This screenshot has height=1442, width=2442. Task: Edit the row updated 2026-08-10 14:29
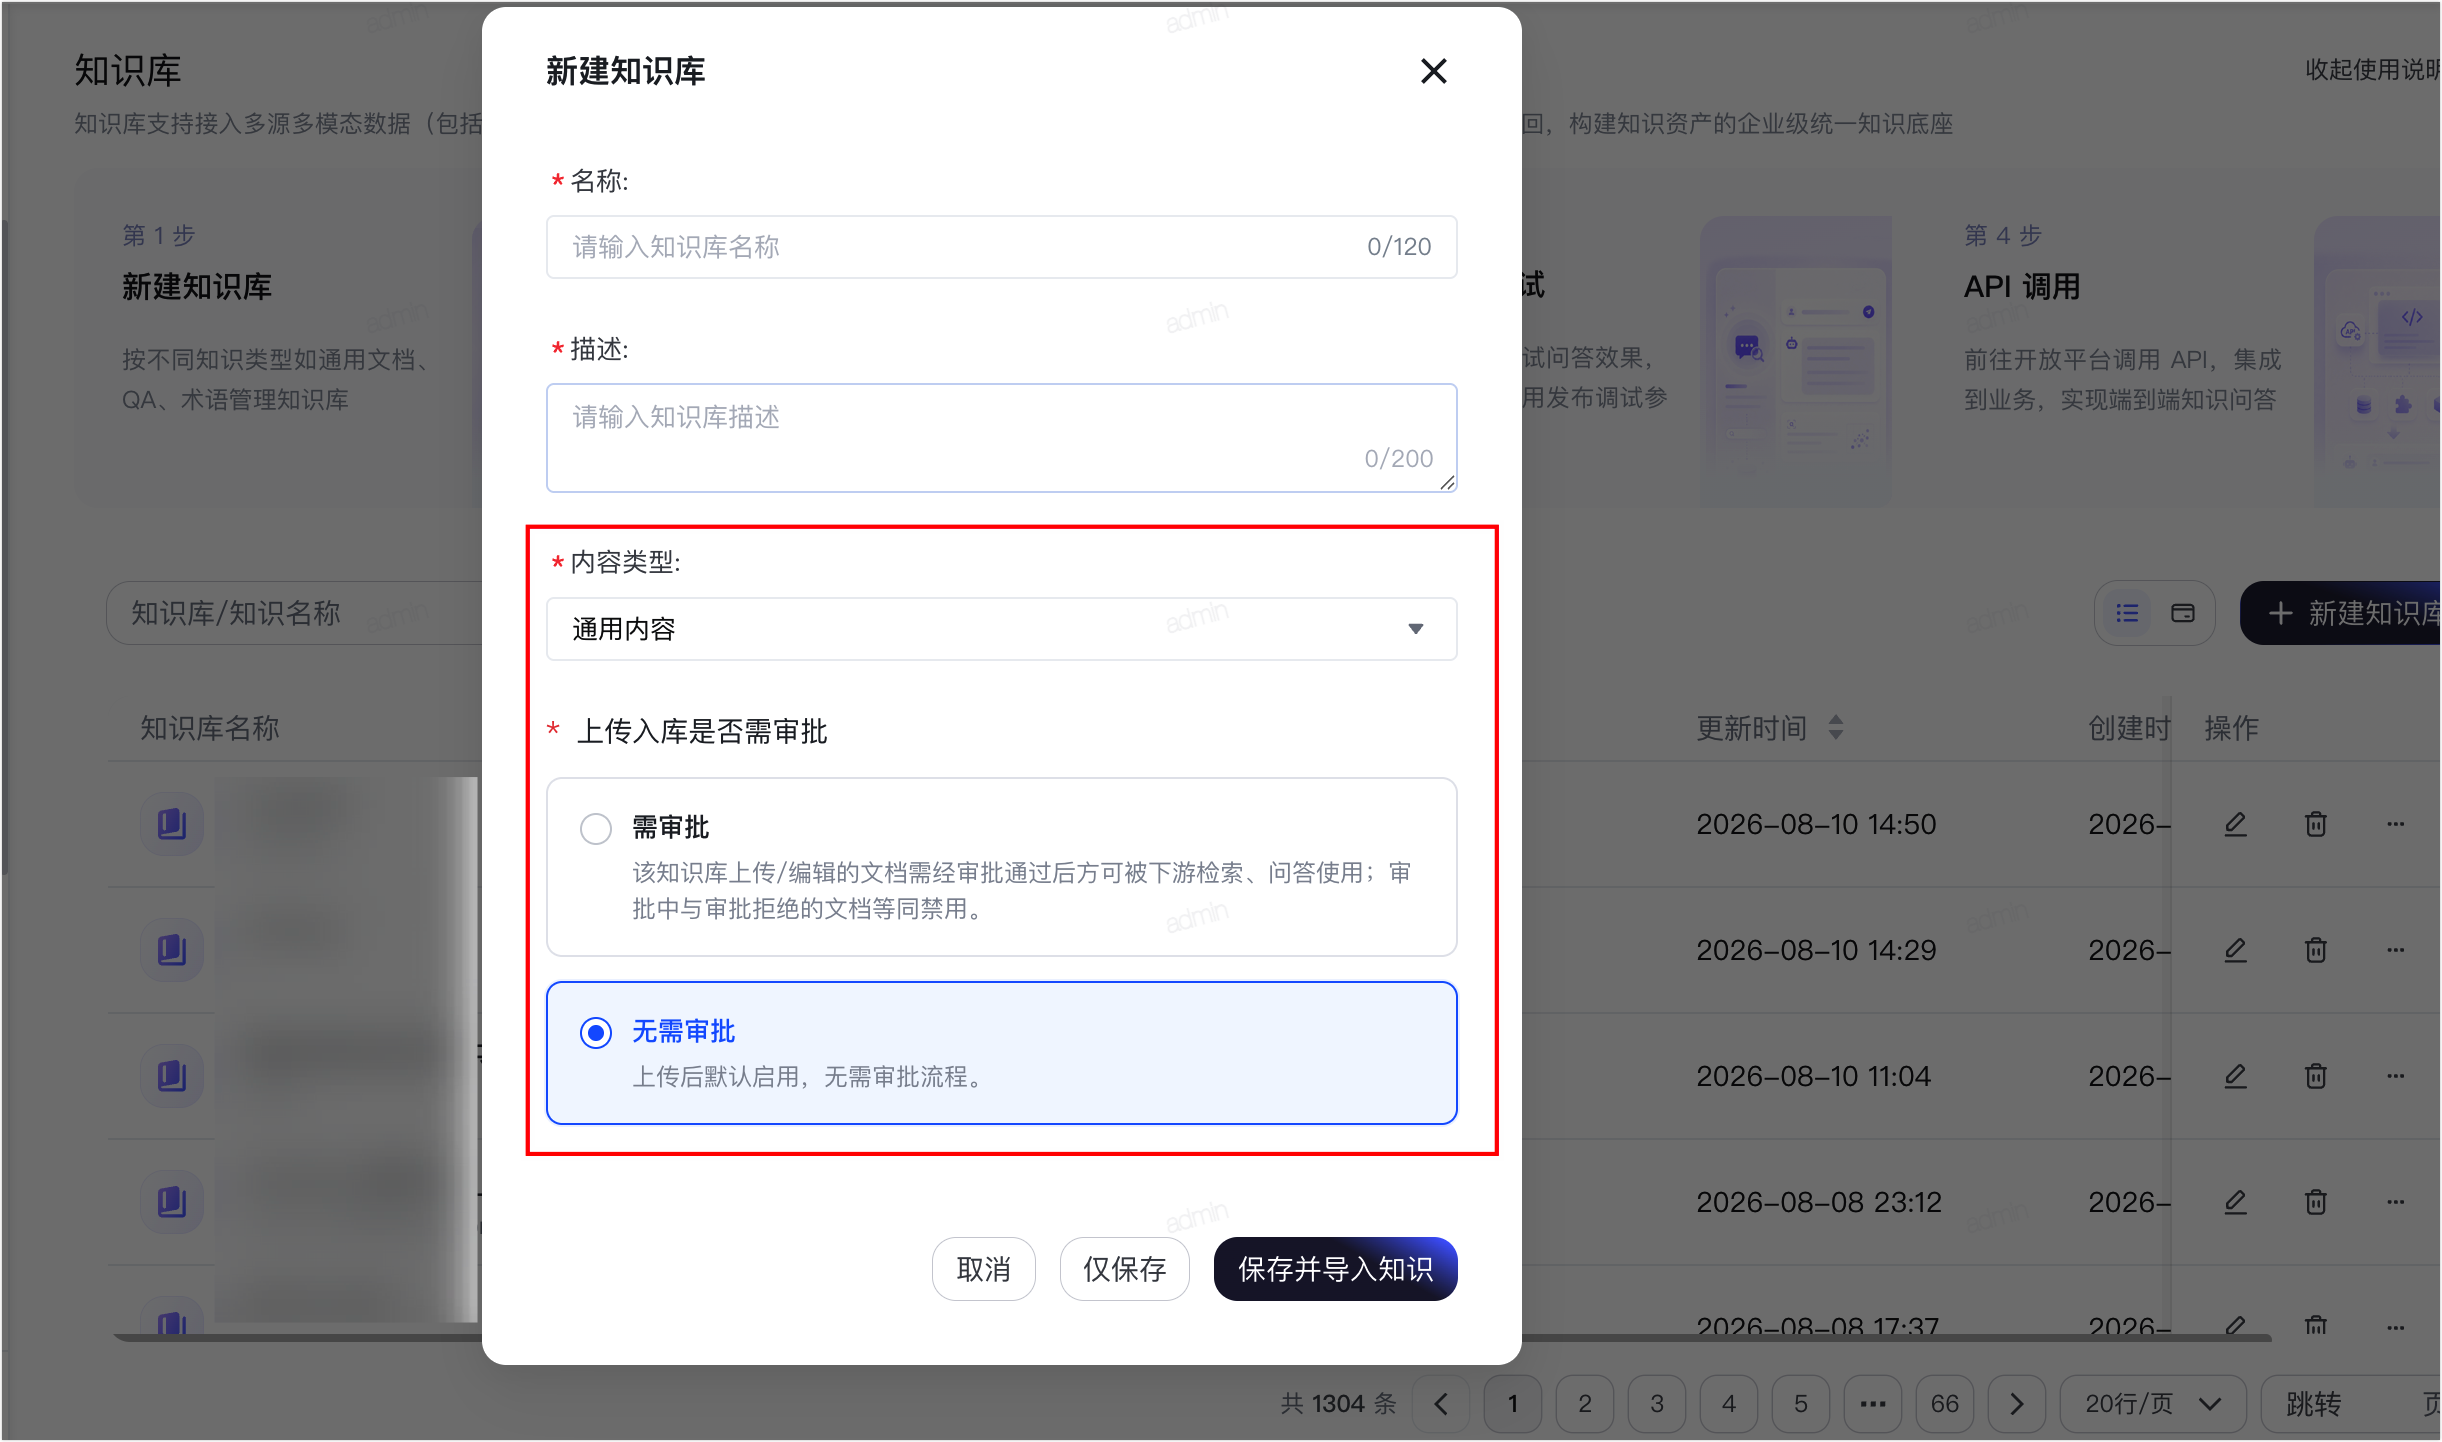(2235, 950)
